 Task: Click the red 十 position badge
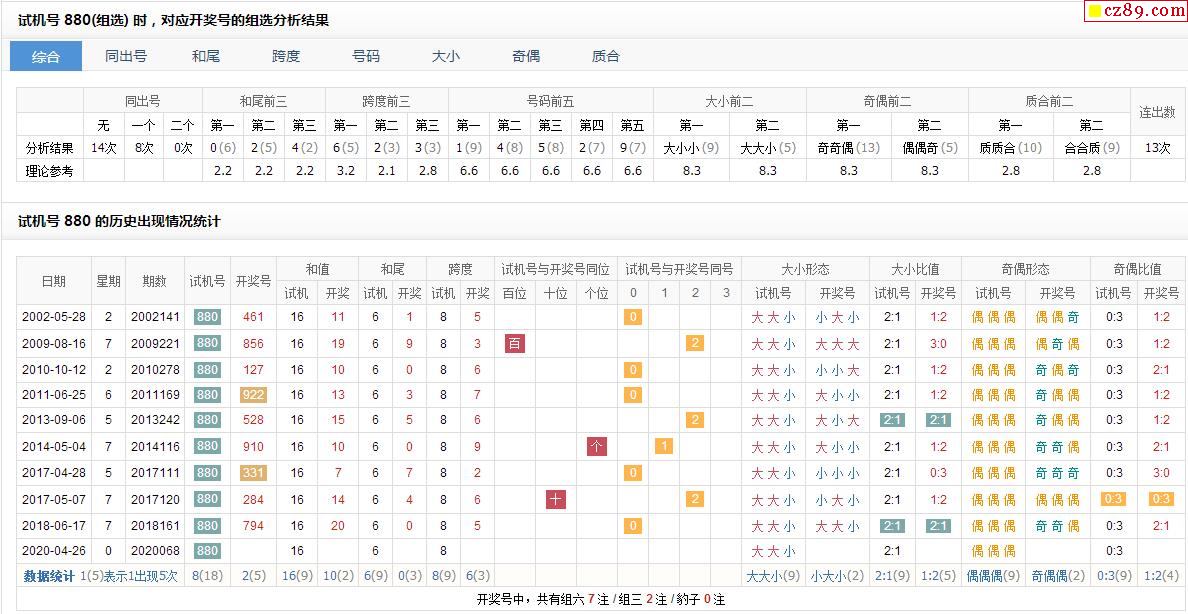click(556, 499)
